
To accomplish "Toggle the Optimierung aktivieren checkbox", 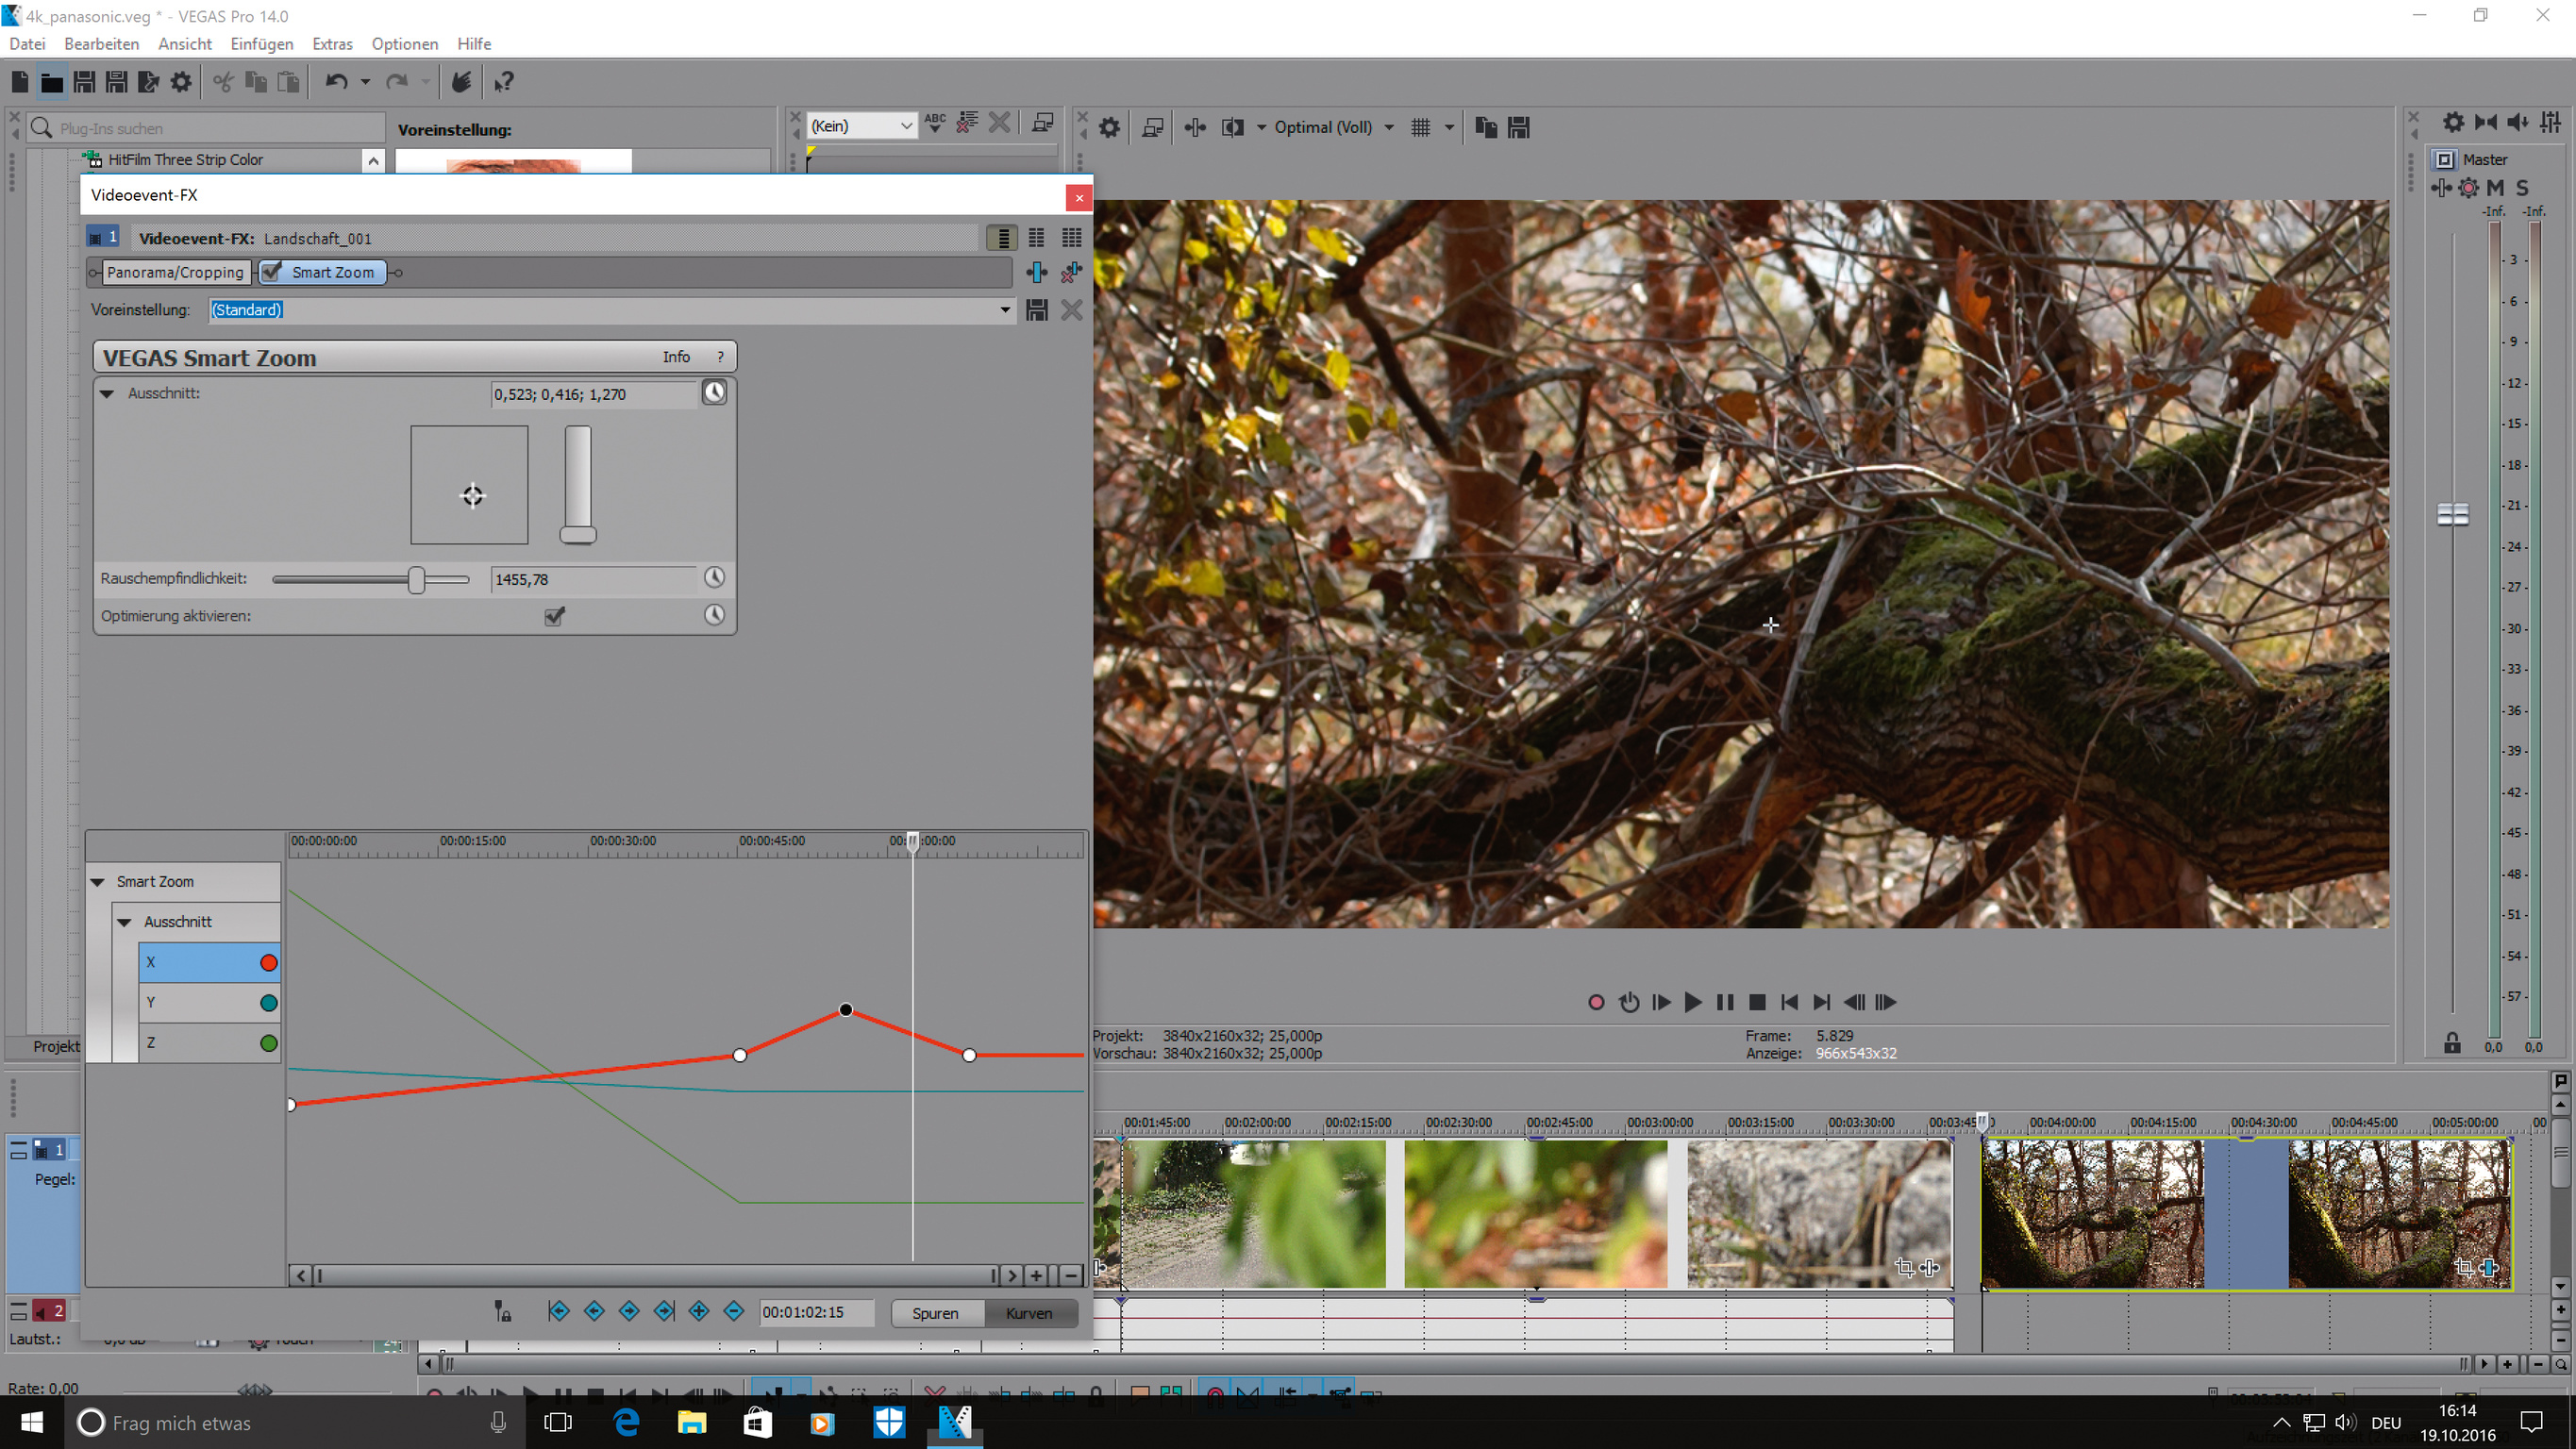I will pos(554,616).
